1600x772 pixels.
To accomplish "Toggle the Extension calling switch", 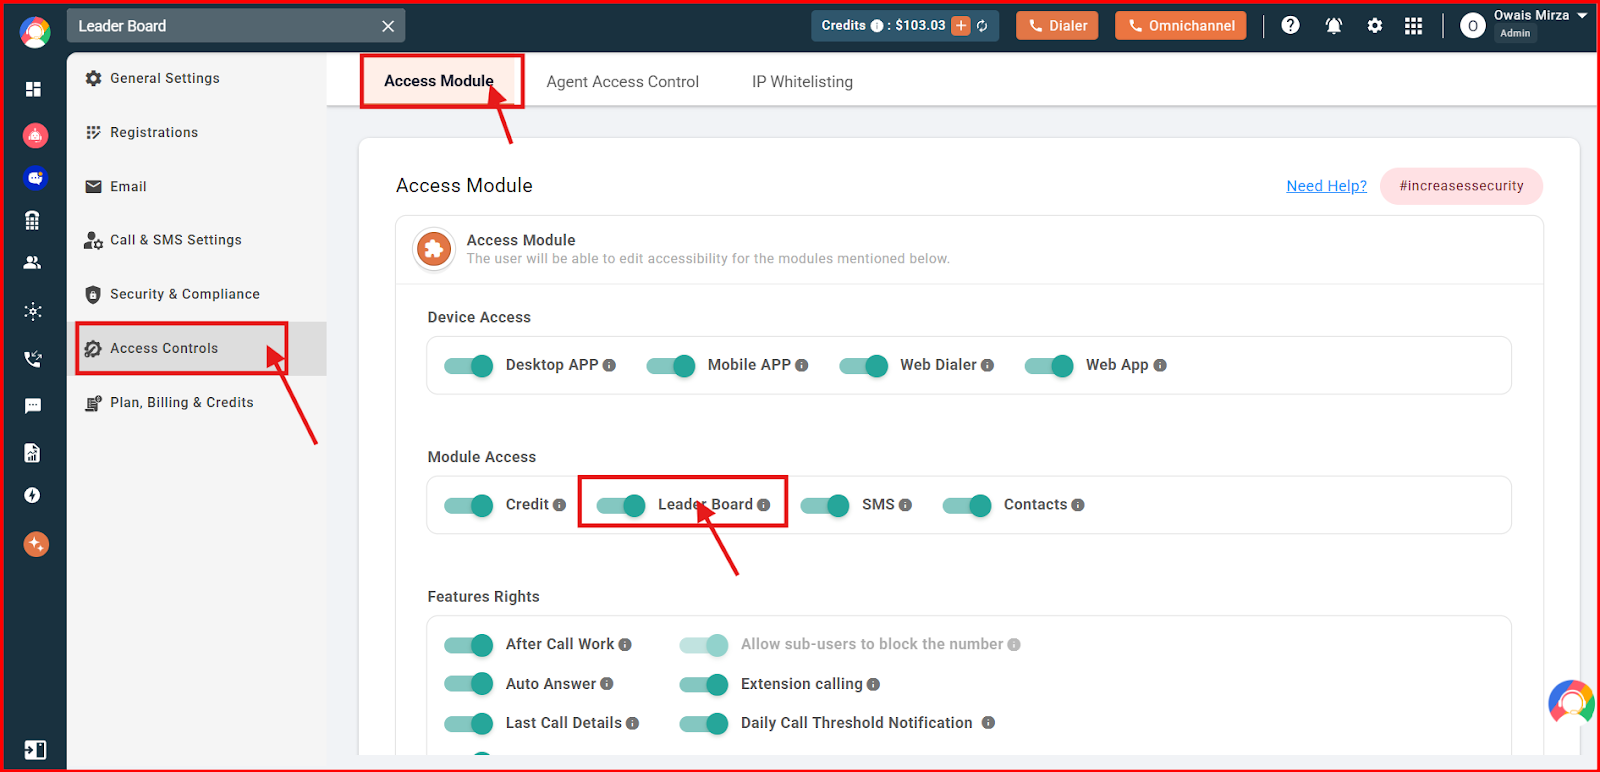I will (704, 684).
